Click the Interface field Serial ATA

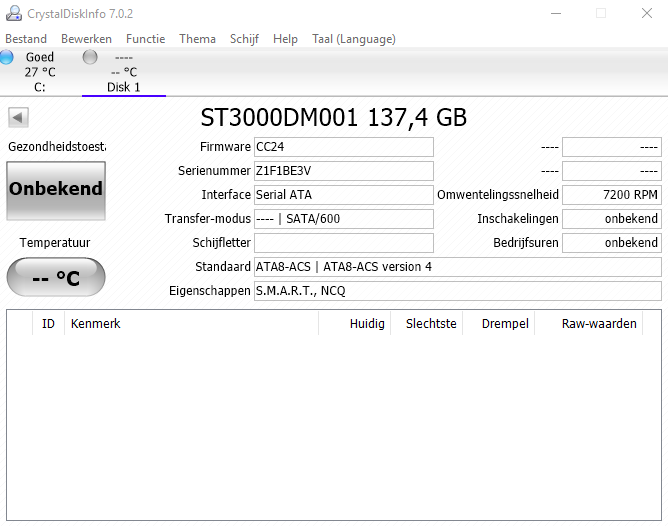click(344, 195)
